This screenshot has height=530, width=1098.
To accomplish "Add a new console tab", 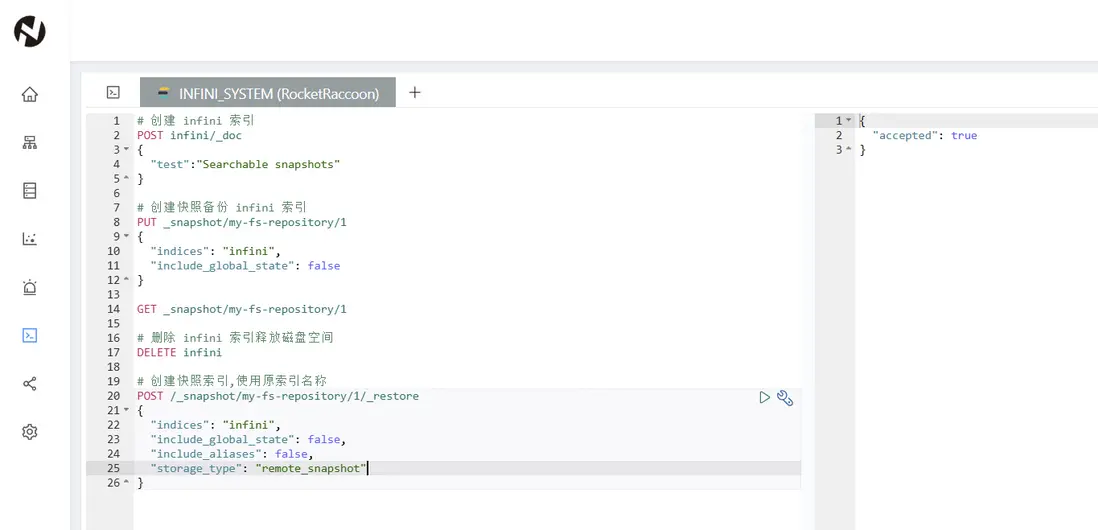I will (415, 92).
